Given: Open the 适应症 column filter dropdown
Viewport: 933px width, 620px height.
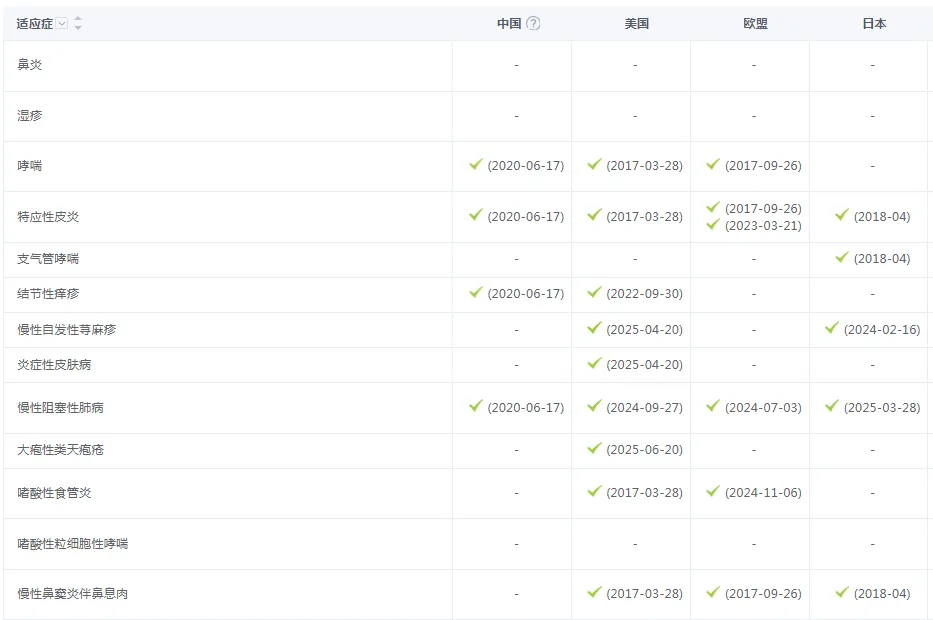Looking at the screenshot, I should tap(62, 24).
